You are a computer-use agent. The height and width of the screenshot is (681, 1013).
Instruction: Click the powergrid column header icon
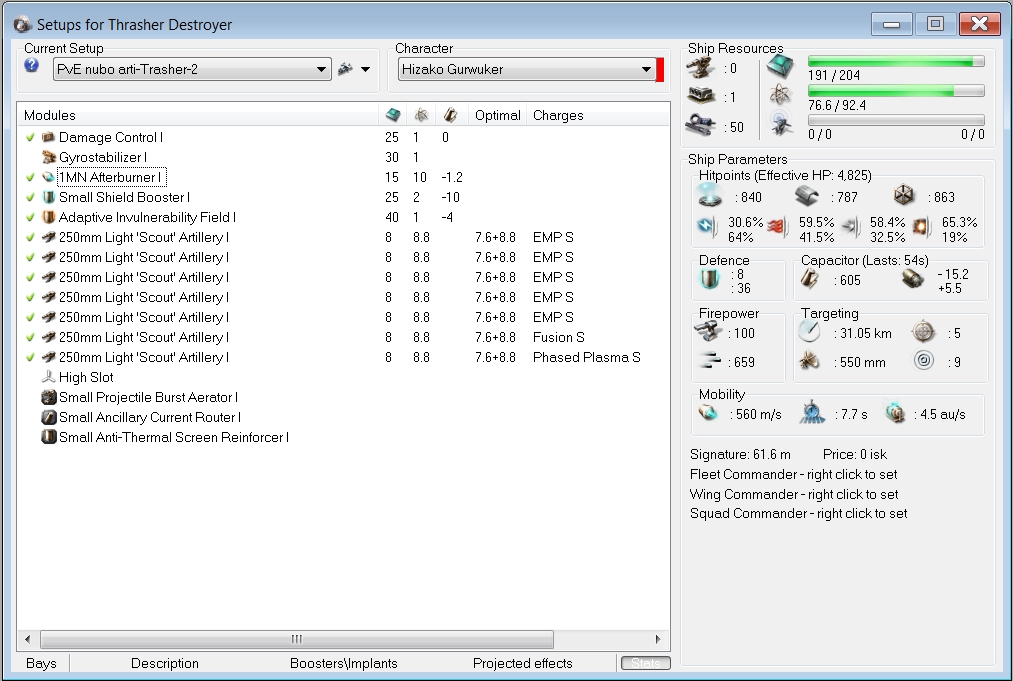point(421,115)
